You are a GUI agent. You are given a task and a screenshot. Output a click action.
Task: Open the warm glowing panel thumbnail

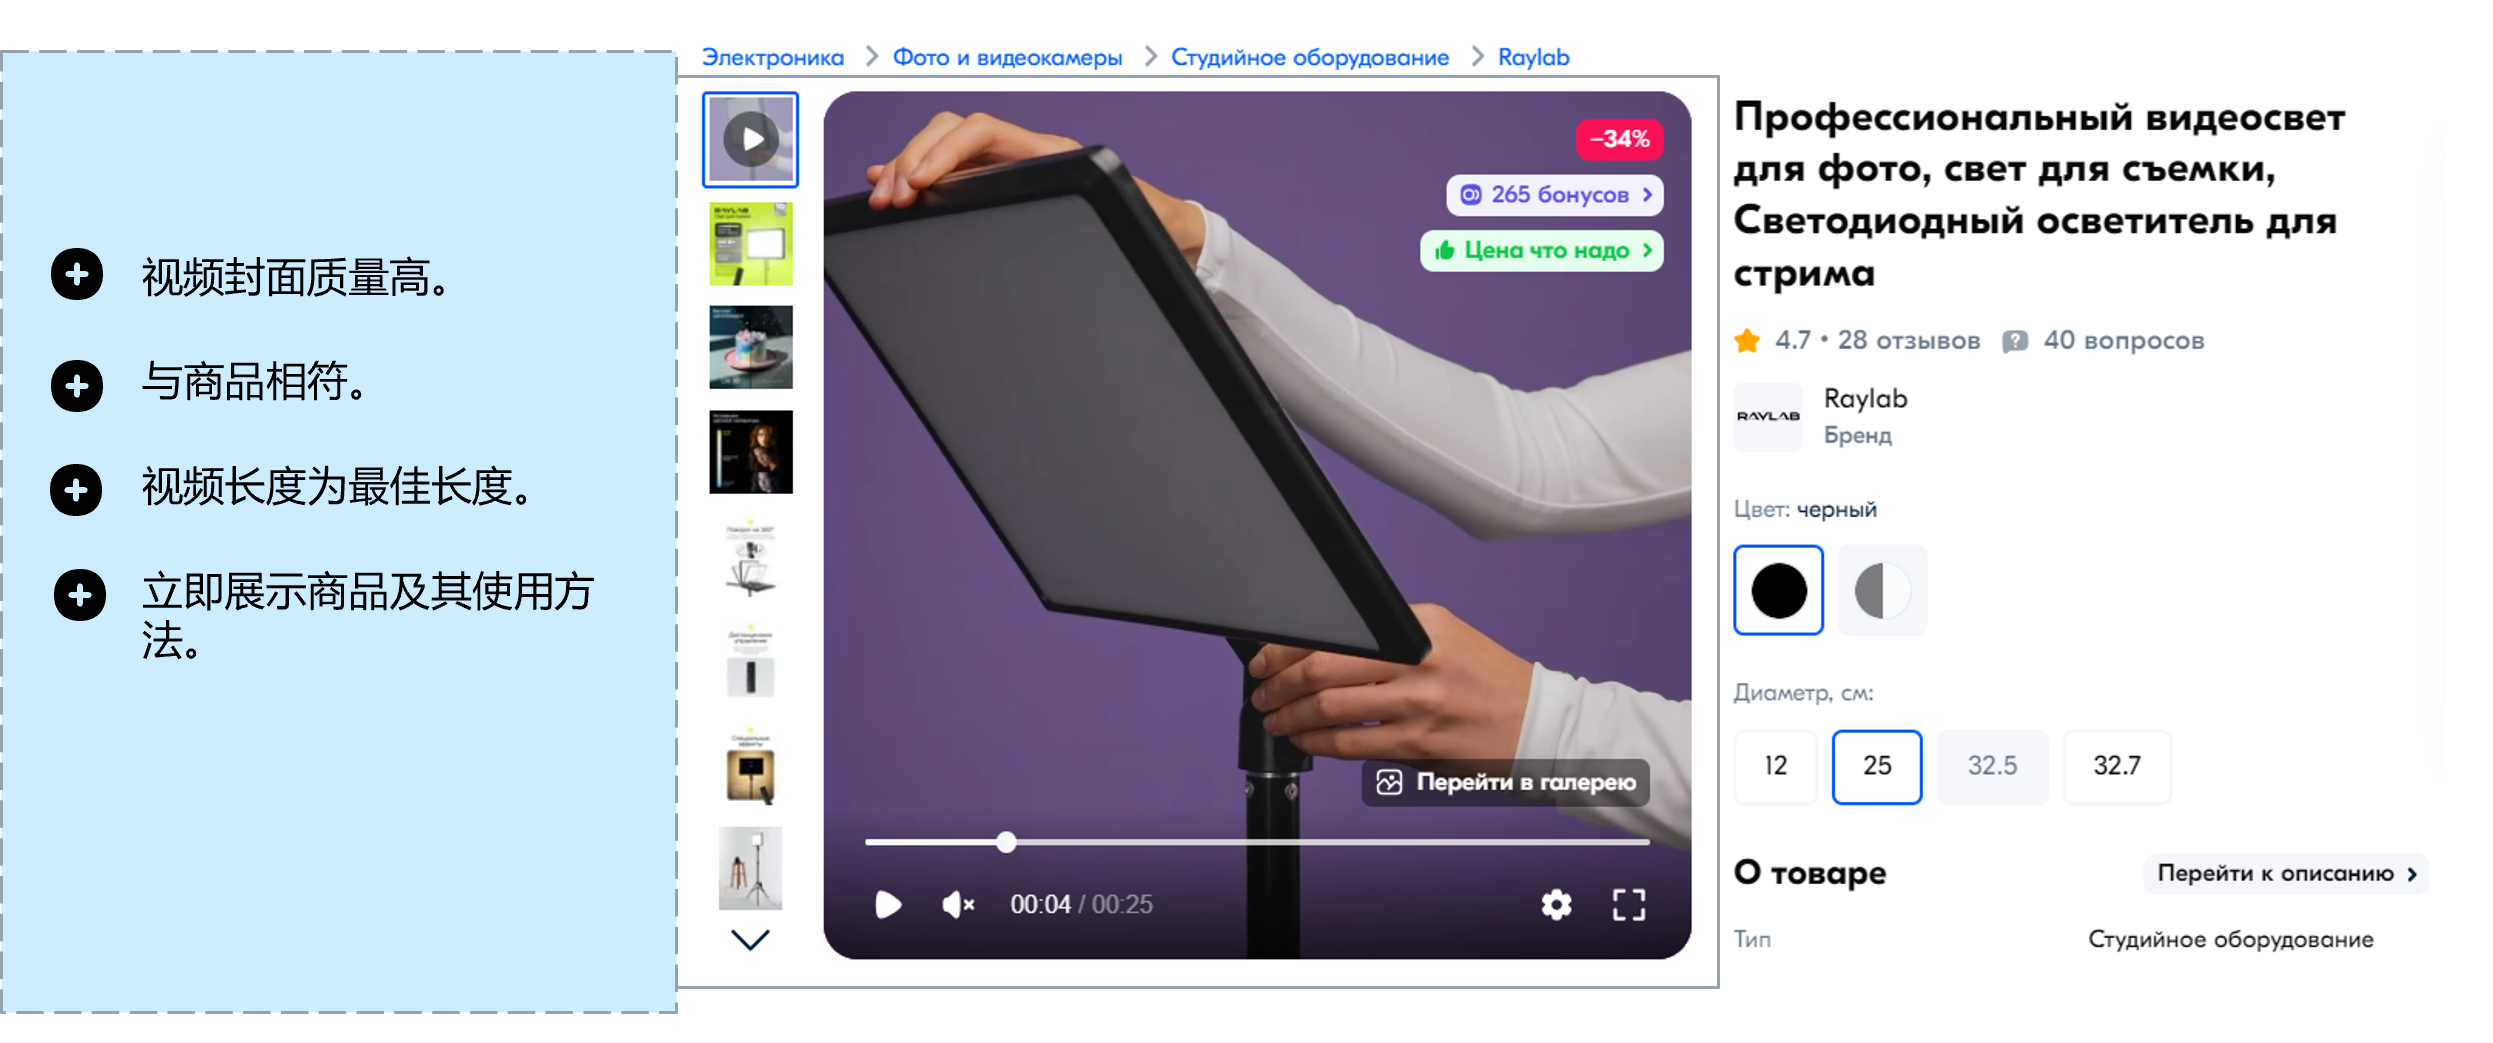751,766
